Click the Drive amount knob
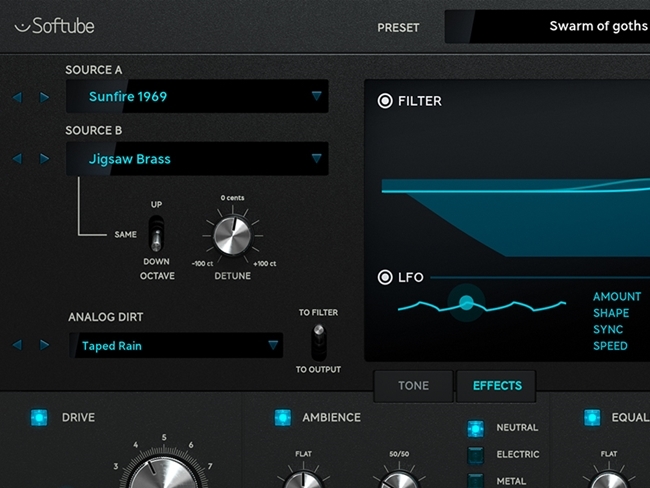 164,473
